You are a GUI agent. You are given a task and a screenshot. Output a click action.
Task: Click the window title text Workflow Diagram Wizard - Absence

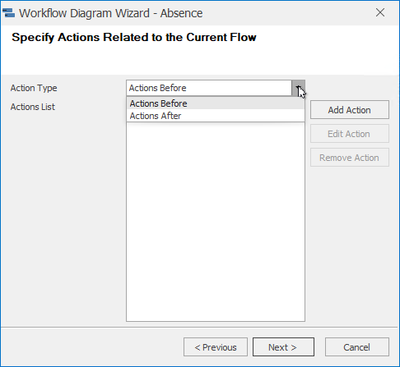[x=111, y=13]
